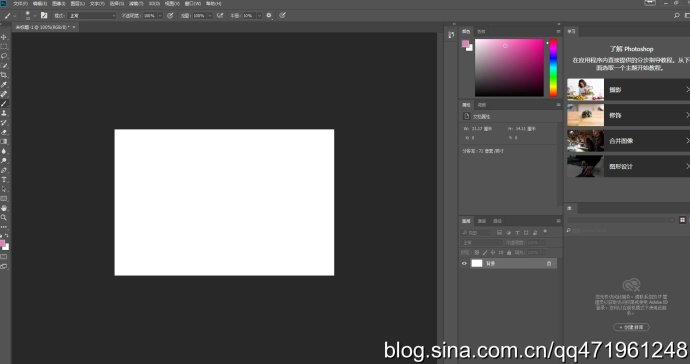Open the 图形设计 graphic design tutorial
This screenshot has height=364, width=690.
[628, 166]
